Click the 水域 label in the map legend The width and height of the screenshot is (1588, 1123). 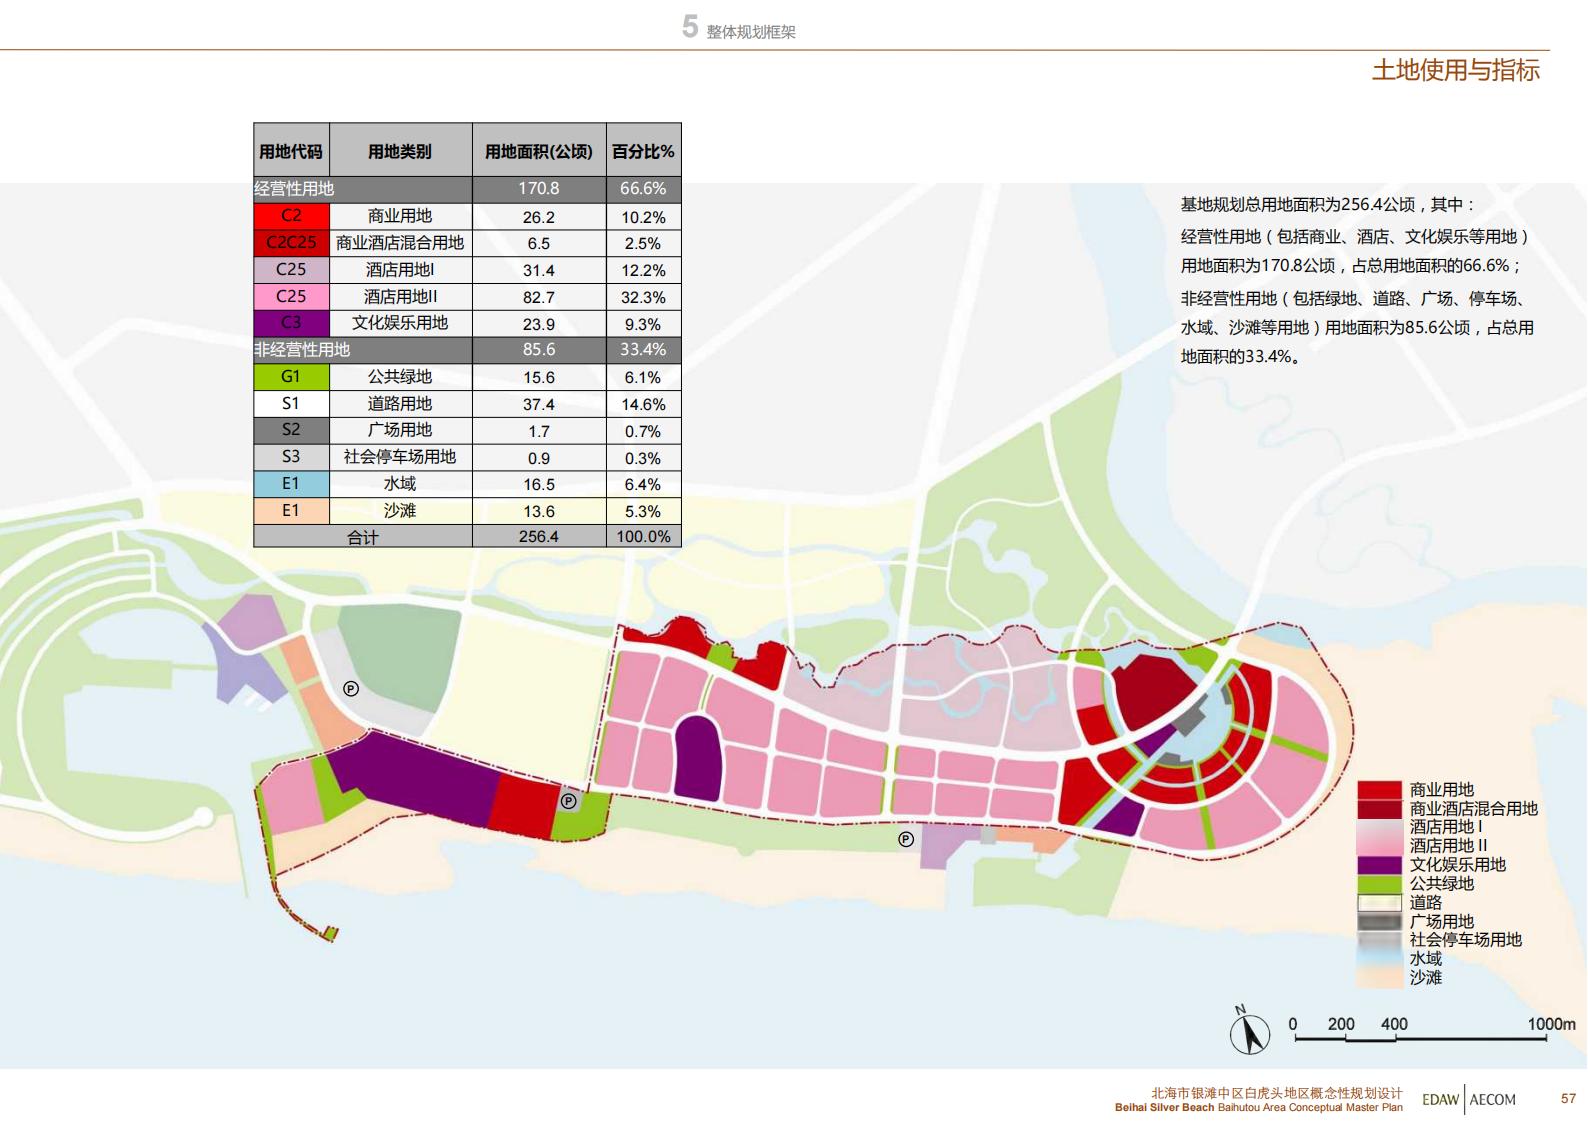1426,959
